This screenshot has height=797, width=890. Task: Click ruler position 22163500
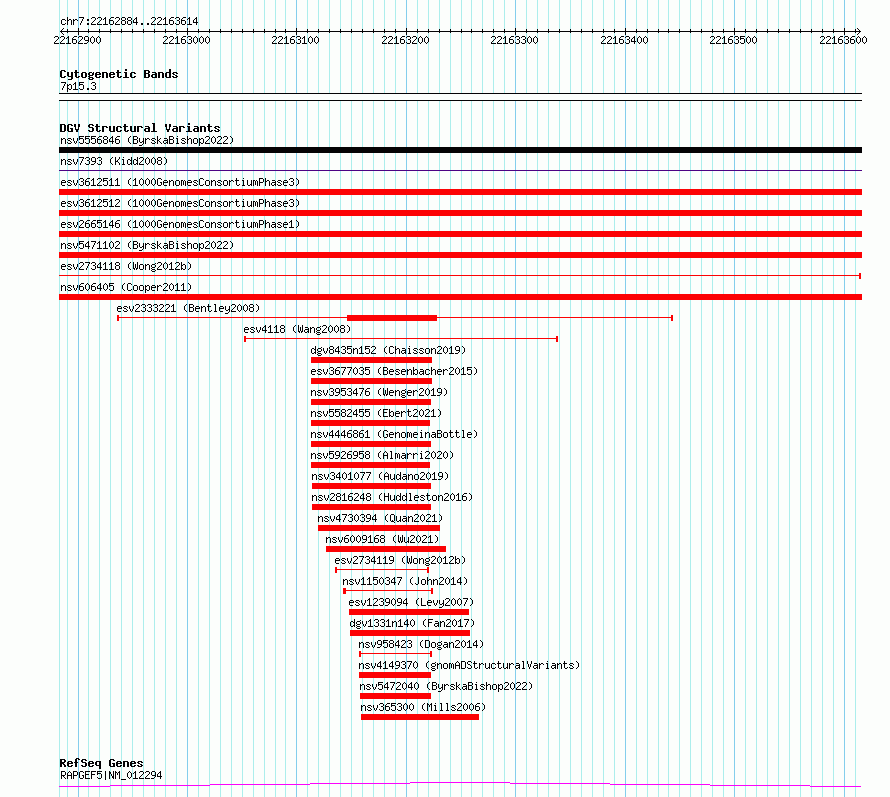click(x=733, y=40)
